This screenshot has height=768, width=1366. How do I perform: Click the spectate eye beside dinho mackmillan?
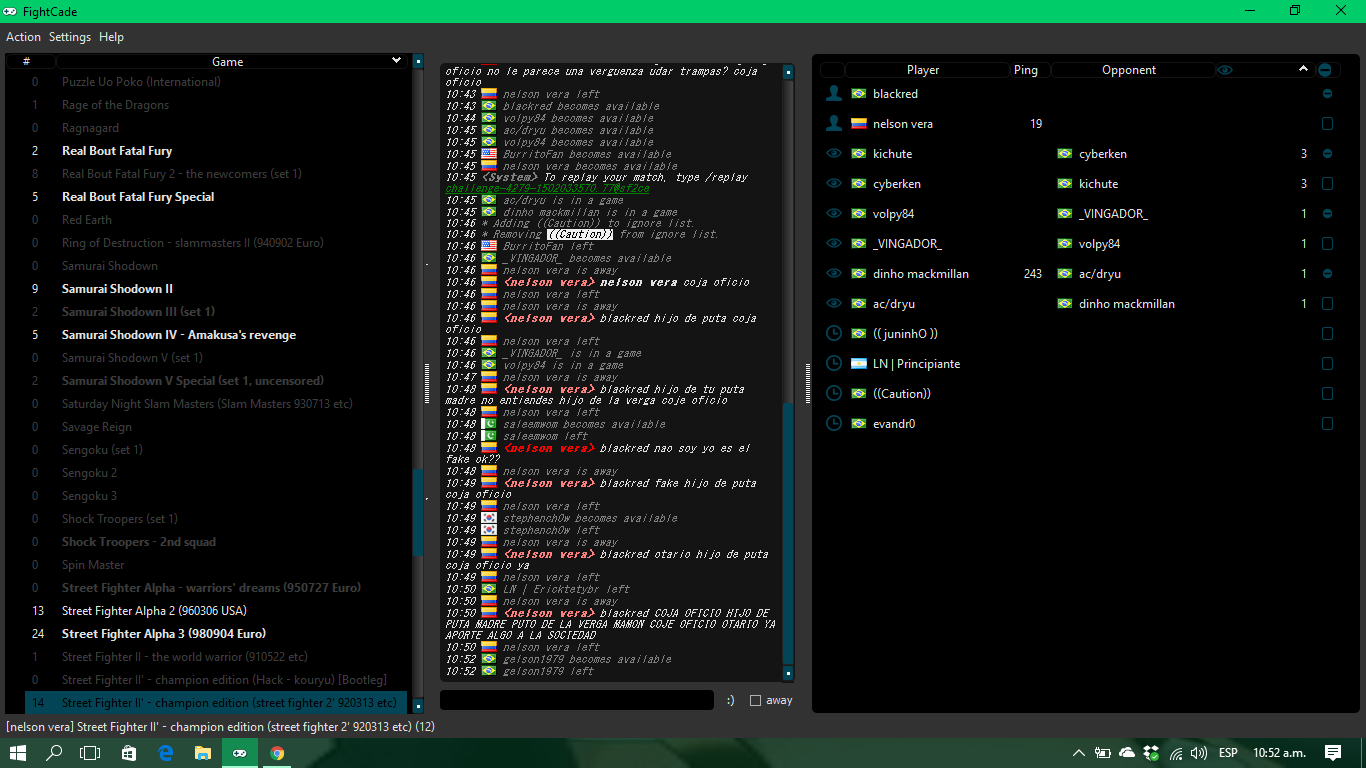834,274
